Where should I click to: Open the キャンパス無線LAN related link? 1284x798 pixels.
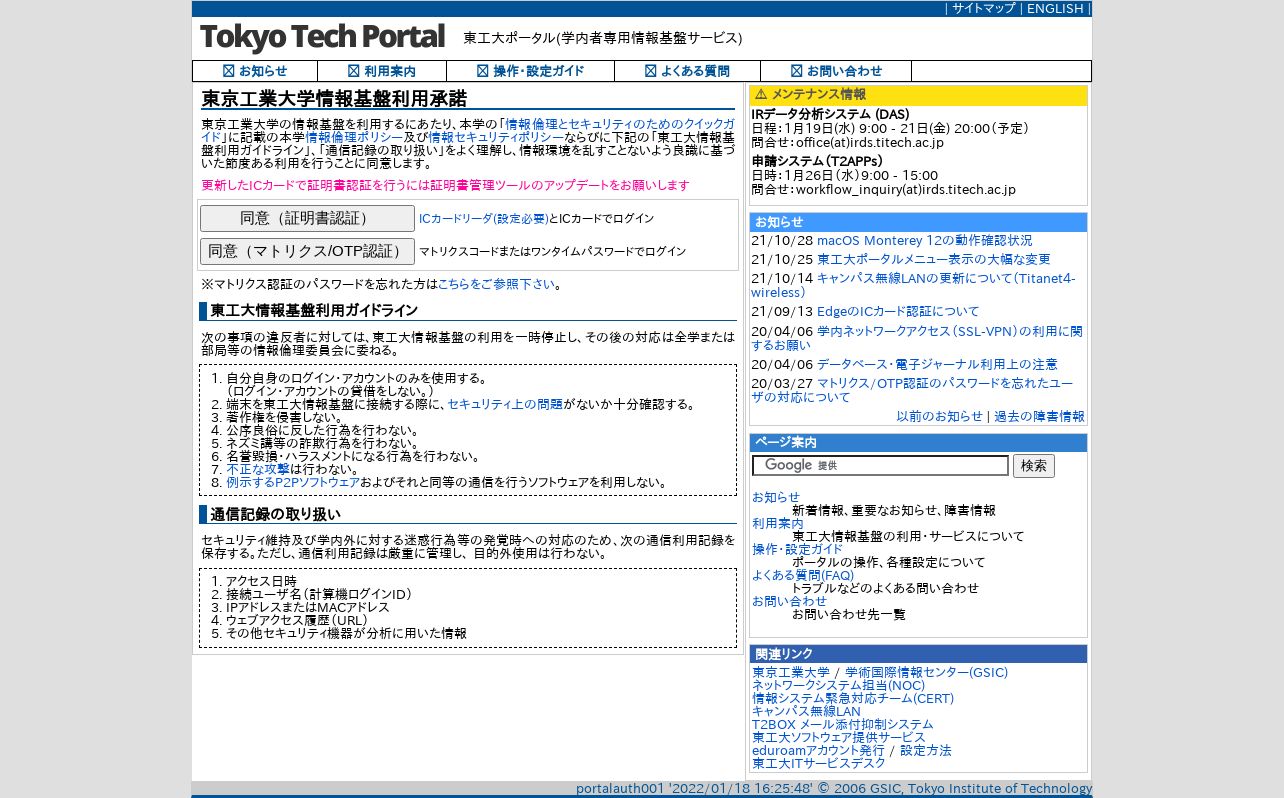click(x=806, y=712)
